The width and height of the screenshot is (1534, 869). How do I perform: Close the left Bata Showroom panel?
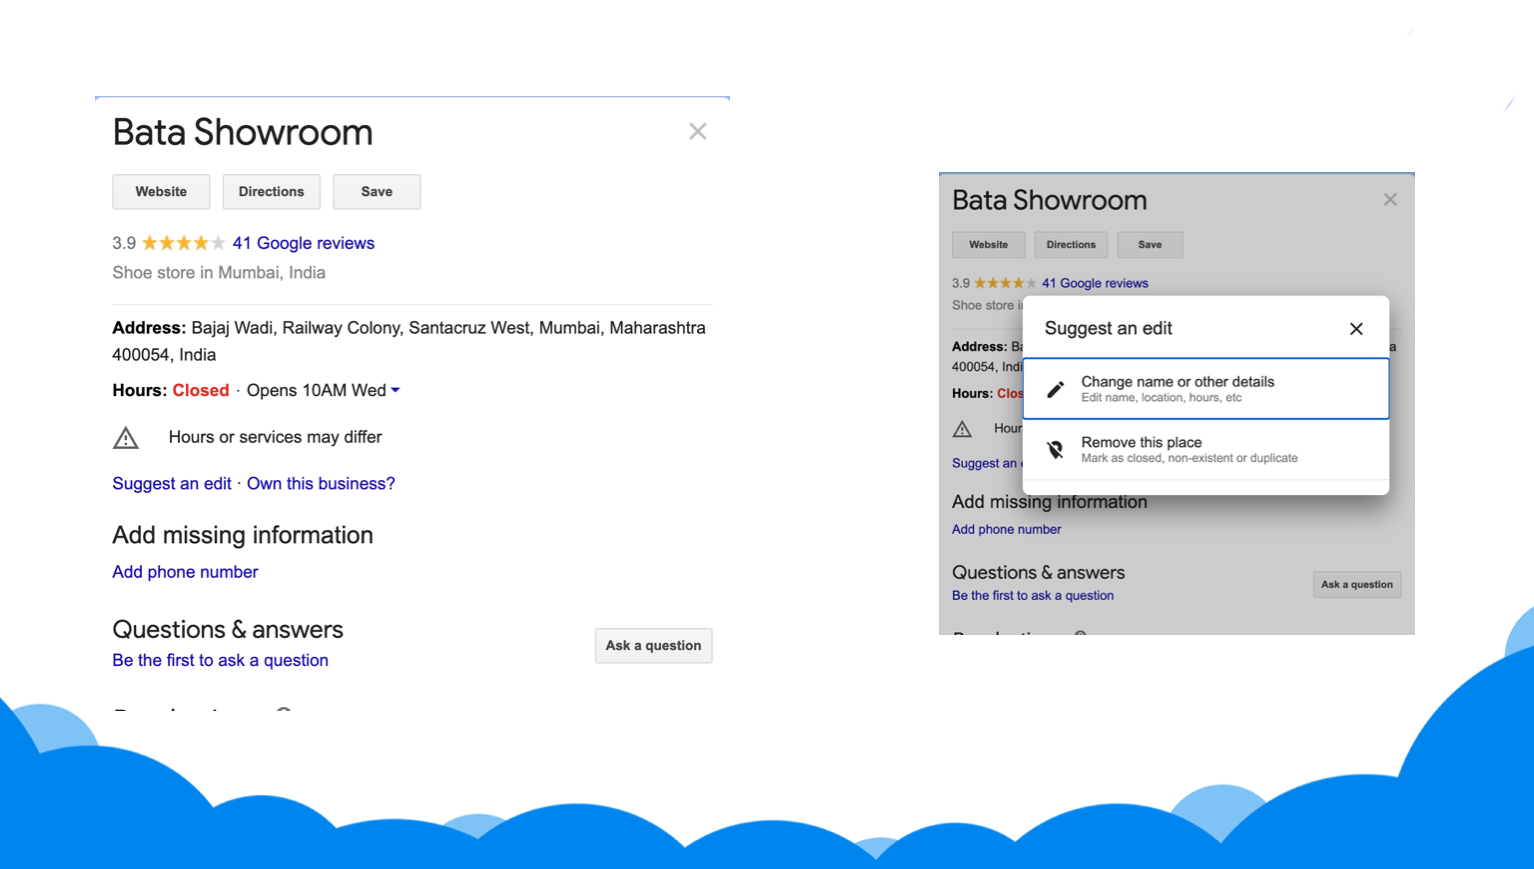click(x=698, y=131)
